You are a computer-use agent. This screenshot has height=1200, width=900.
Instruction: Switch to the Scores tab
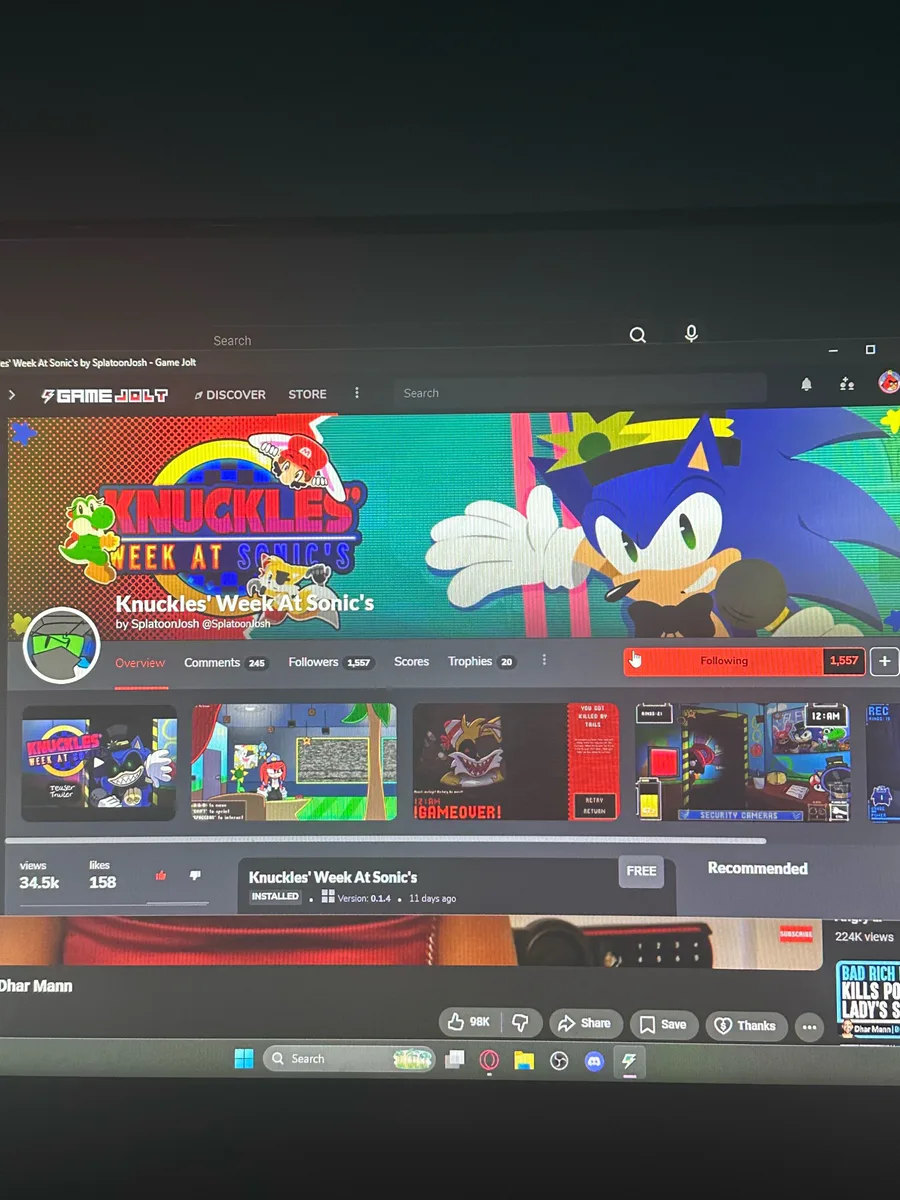[411, 662]
